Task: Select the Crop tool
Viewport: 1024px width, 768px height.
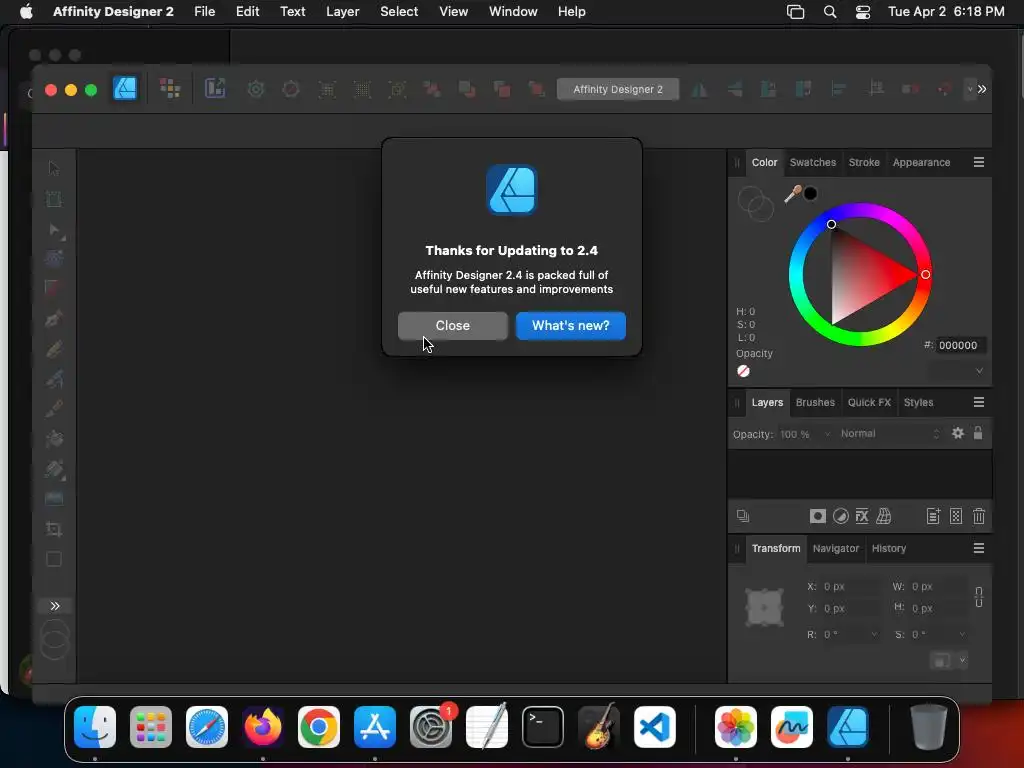Action: click(54, 529)
